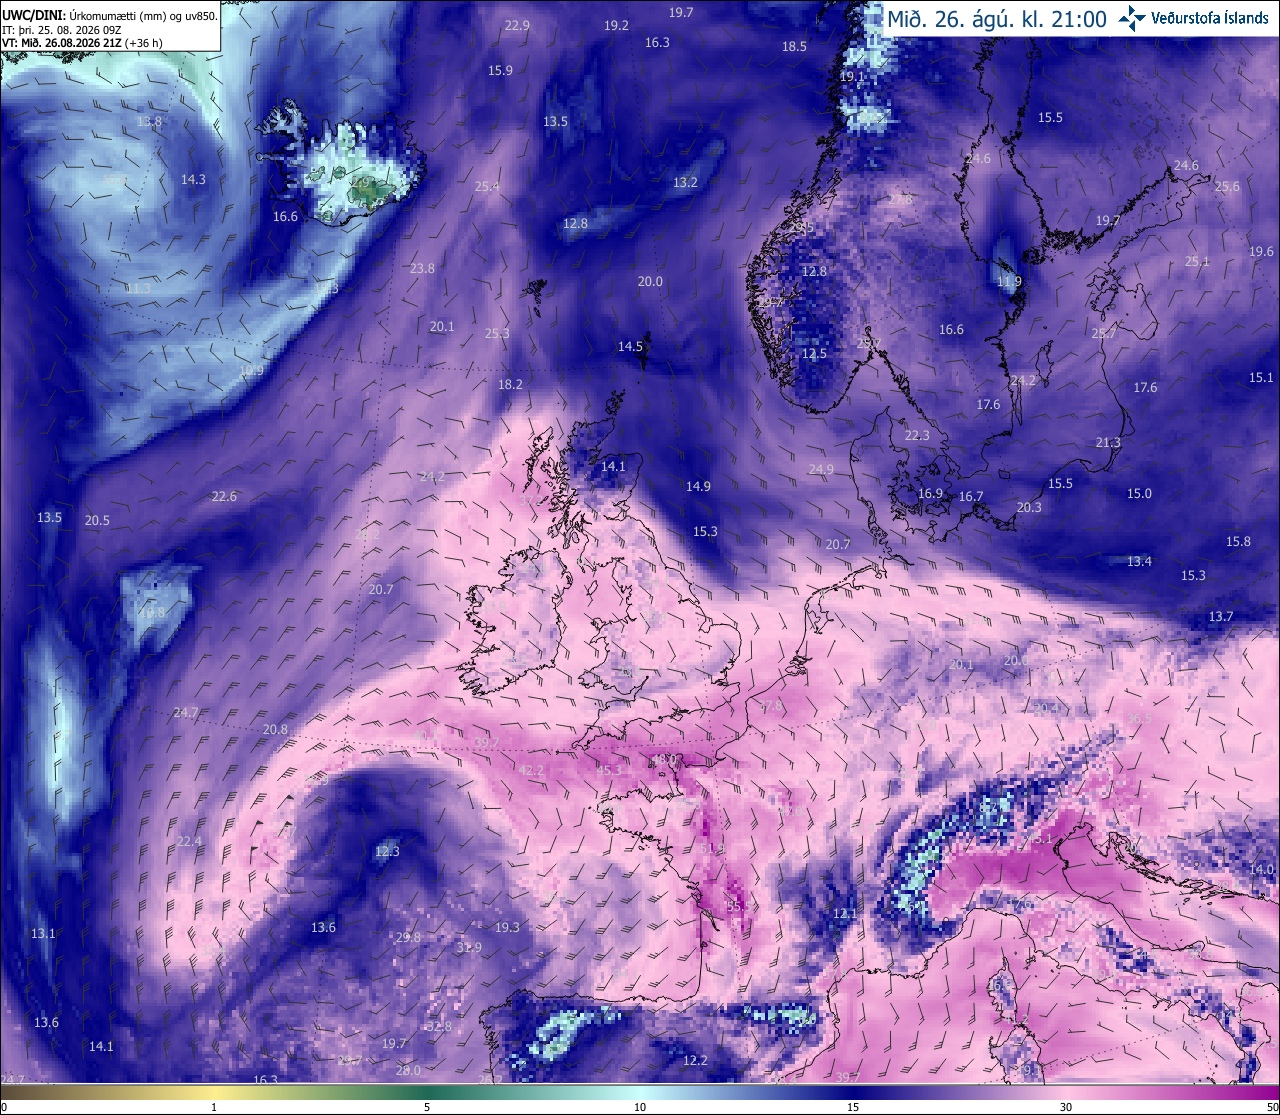Select the forecast time Mið. 26. ágú. kl. 21:00

(x=997, y=18)
